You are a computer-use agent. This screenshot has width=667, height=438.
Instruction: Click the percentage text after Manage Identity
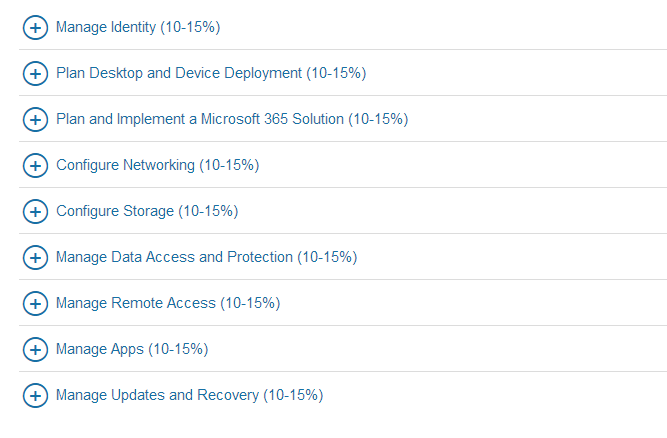(190, 27)
